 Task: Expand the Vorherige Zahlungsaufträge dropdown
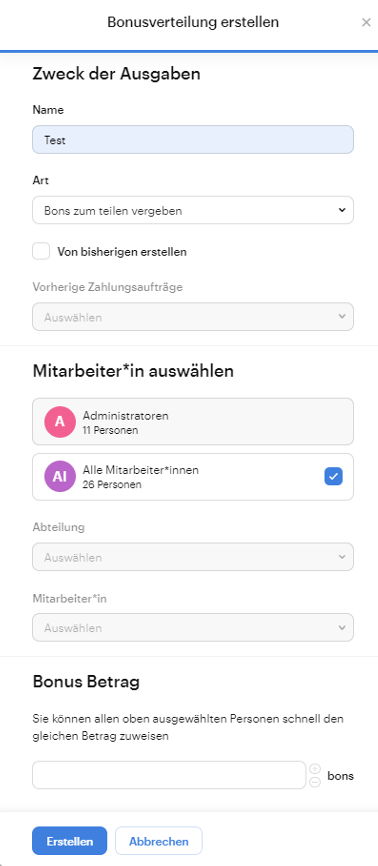(193, 316)
